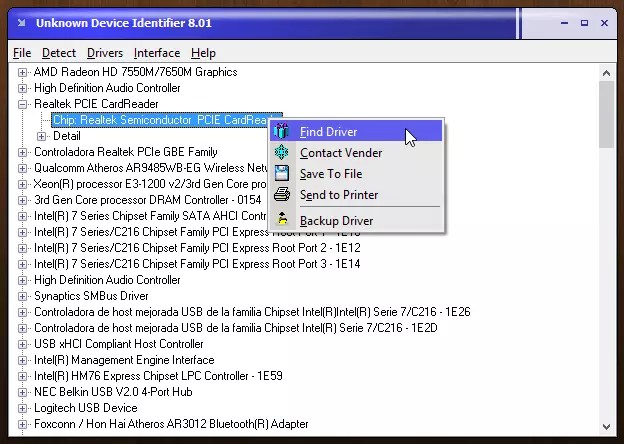Expand Intel HM76 Express Chipset LPC node
Viewport: 624px width, 444px height.
click(22, 376)
